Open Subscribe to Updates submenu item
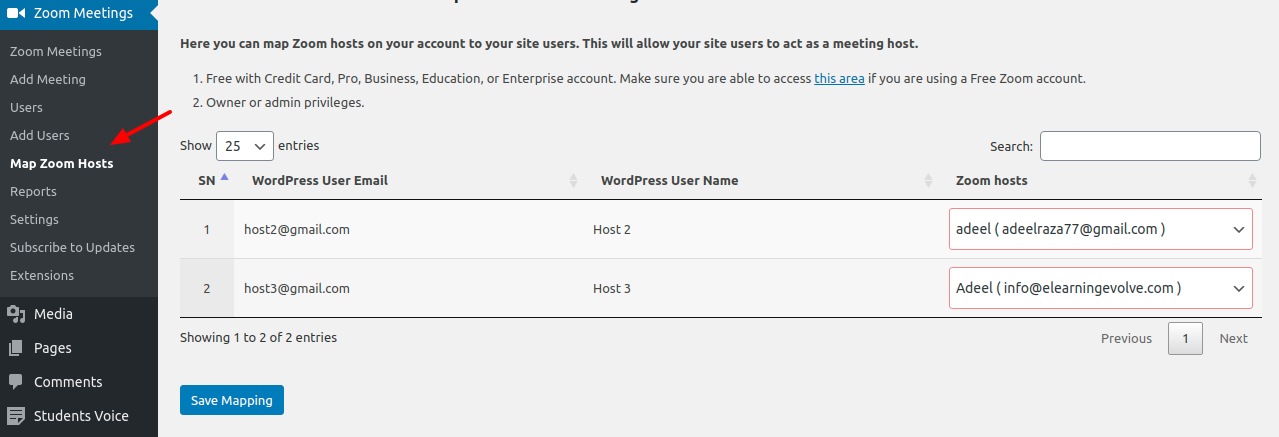 [x=72, y=247]
